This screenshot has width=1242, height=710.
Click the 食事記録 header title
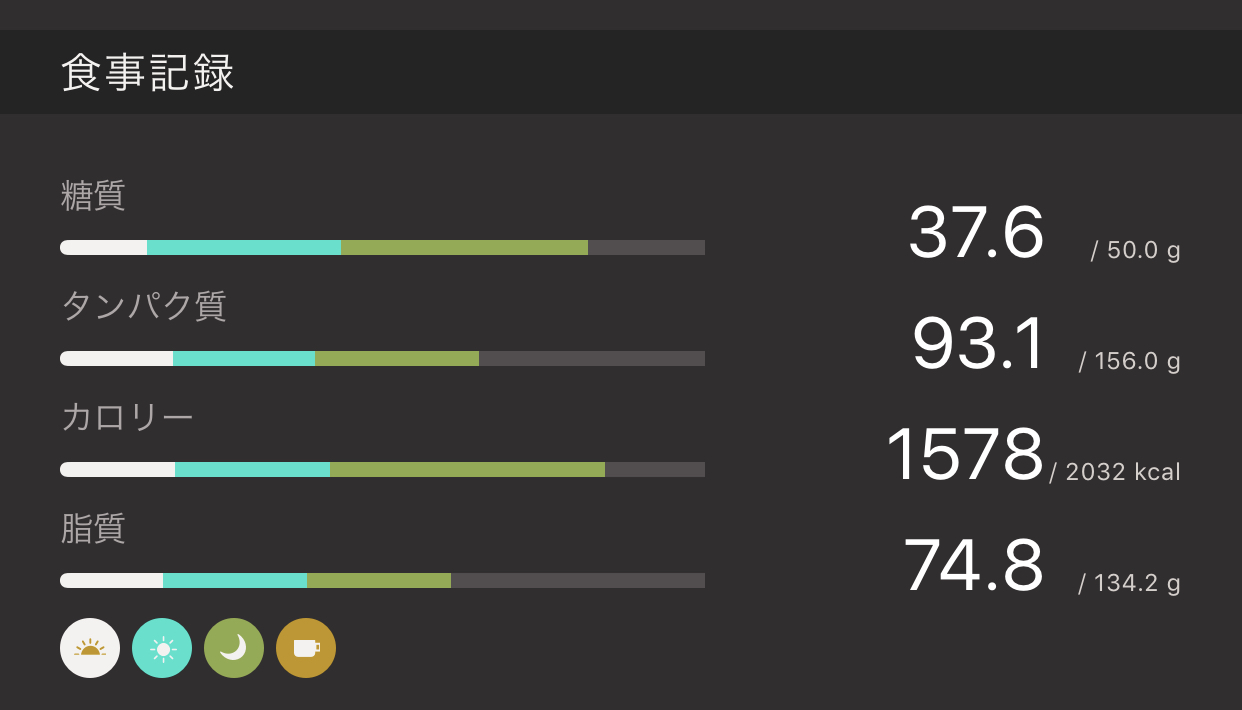[x=148, y=73]
